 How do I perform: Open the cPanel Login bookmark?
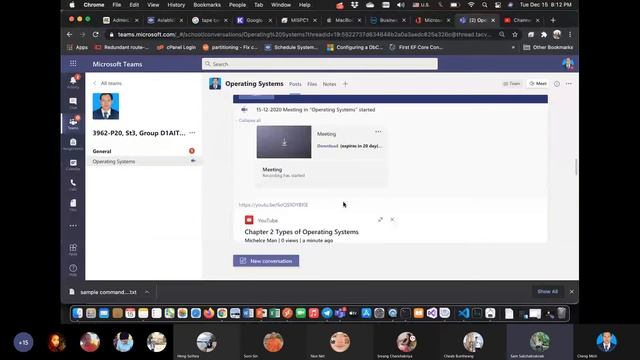(176, 47)
